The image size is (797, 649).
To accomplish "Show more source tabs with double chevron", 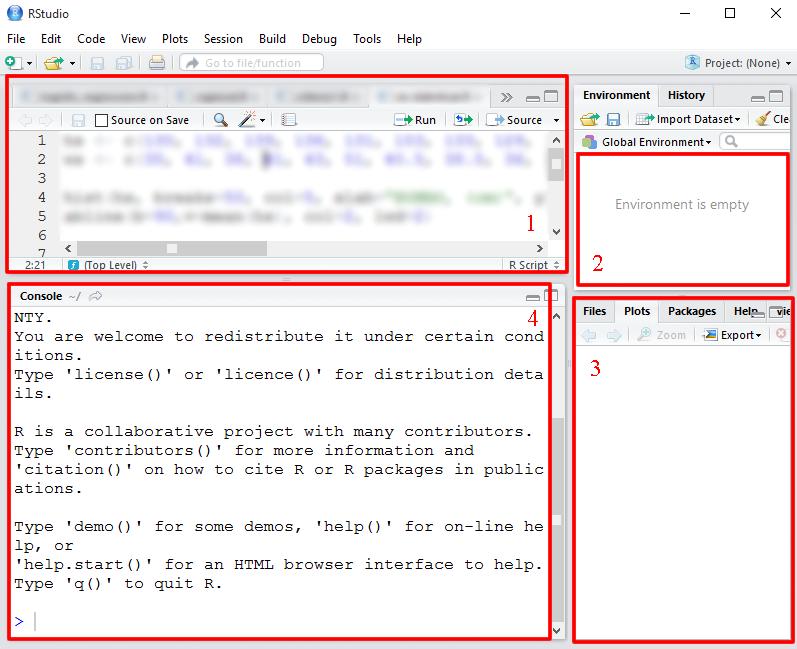I will click(506, 97).
